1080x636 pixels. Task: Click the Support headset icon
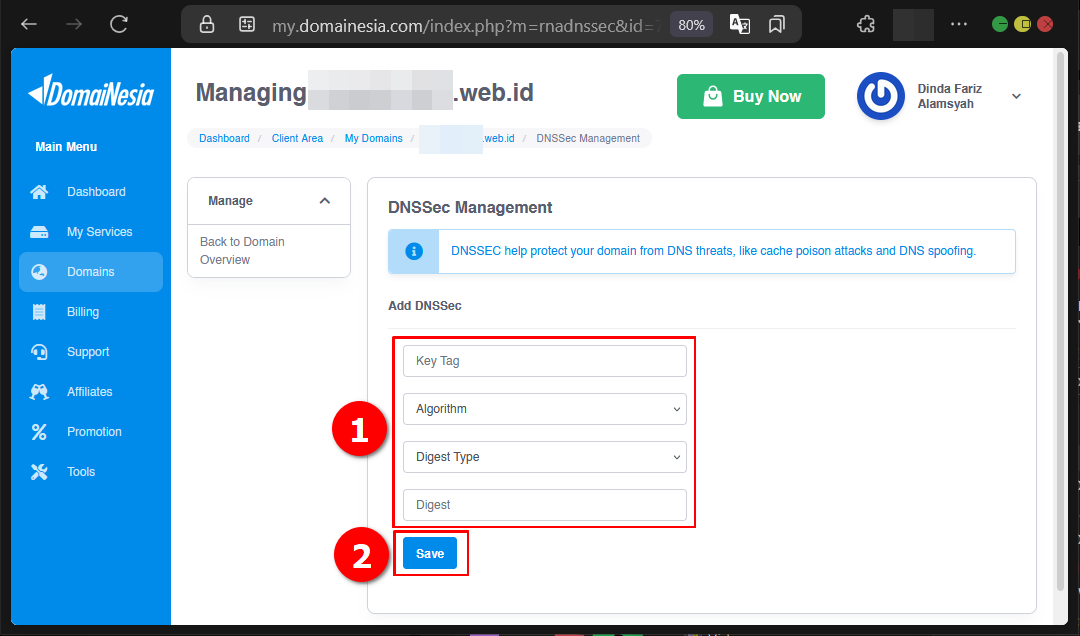coord(39,351)
